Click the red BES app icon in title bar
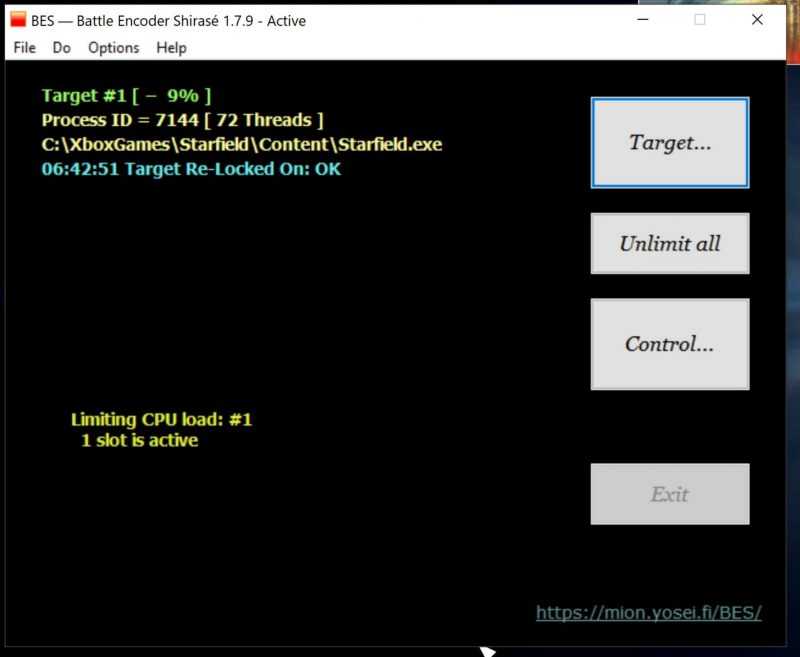The image size is (800, 657). pyautogui.click(x=18, y=19)
